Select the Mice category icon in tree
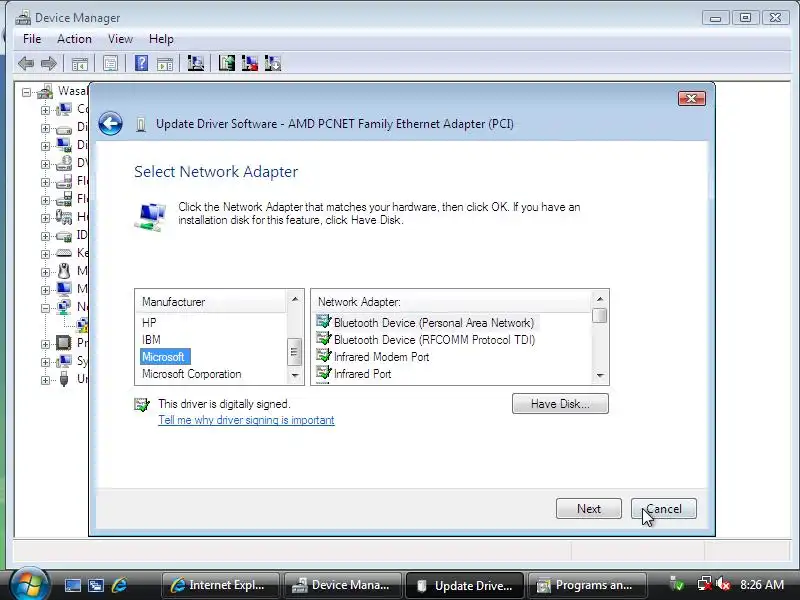800x600 pixels. point(64,271)
